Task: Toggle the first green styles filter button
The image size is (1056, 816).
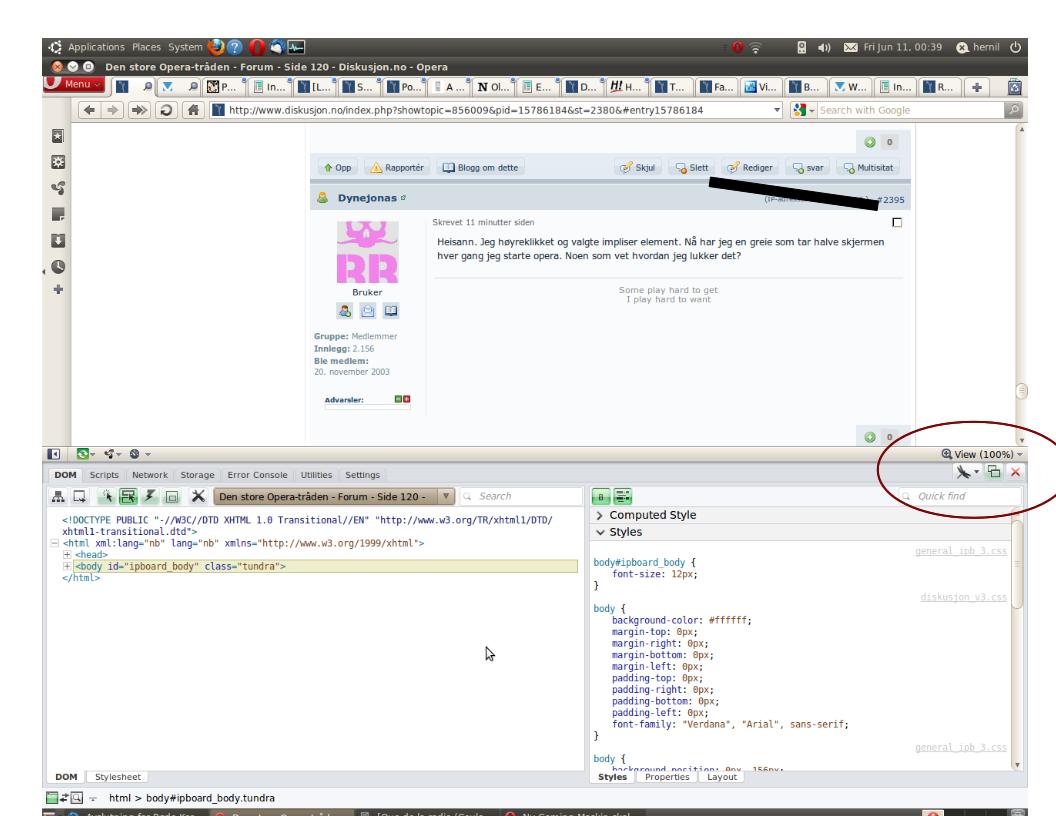Action: 601,497
